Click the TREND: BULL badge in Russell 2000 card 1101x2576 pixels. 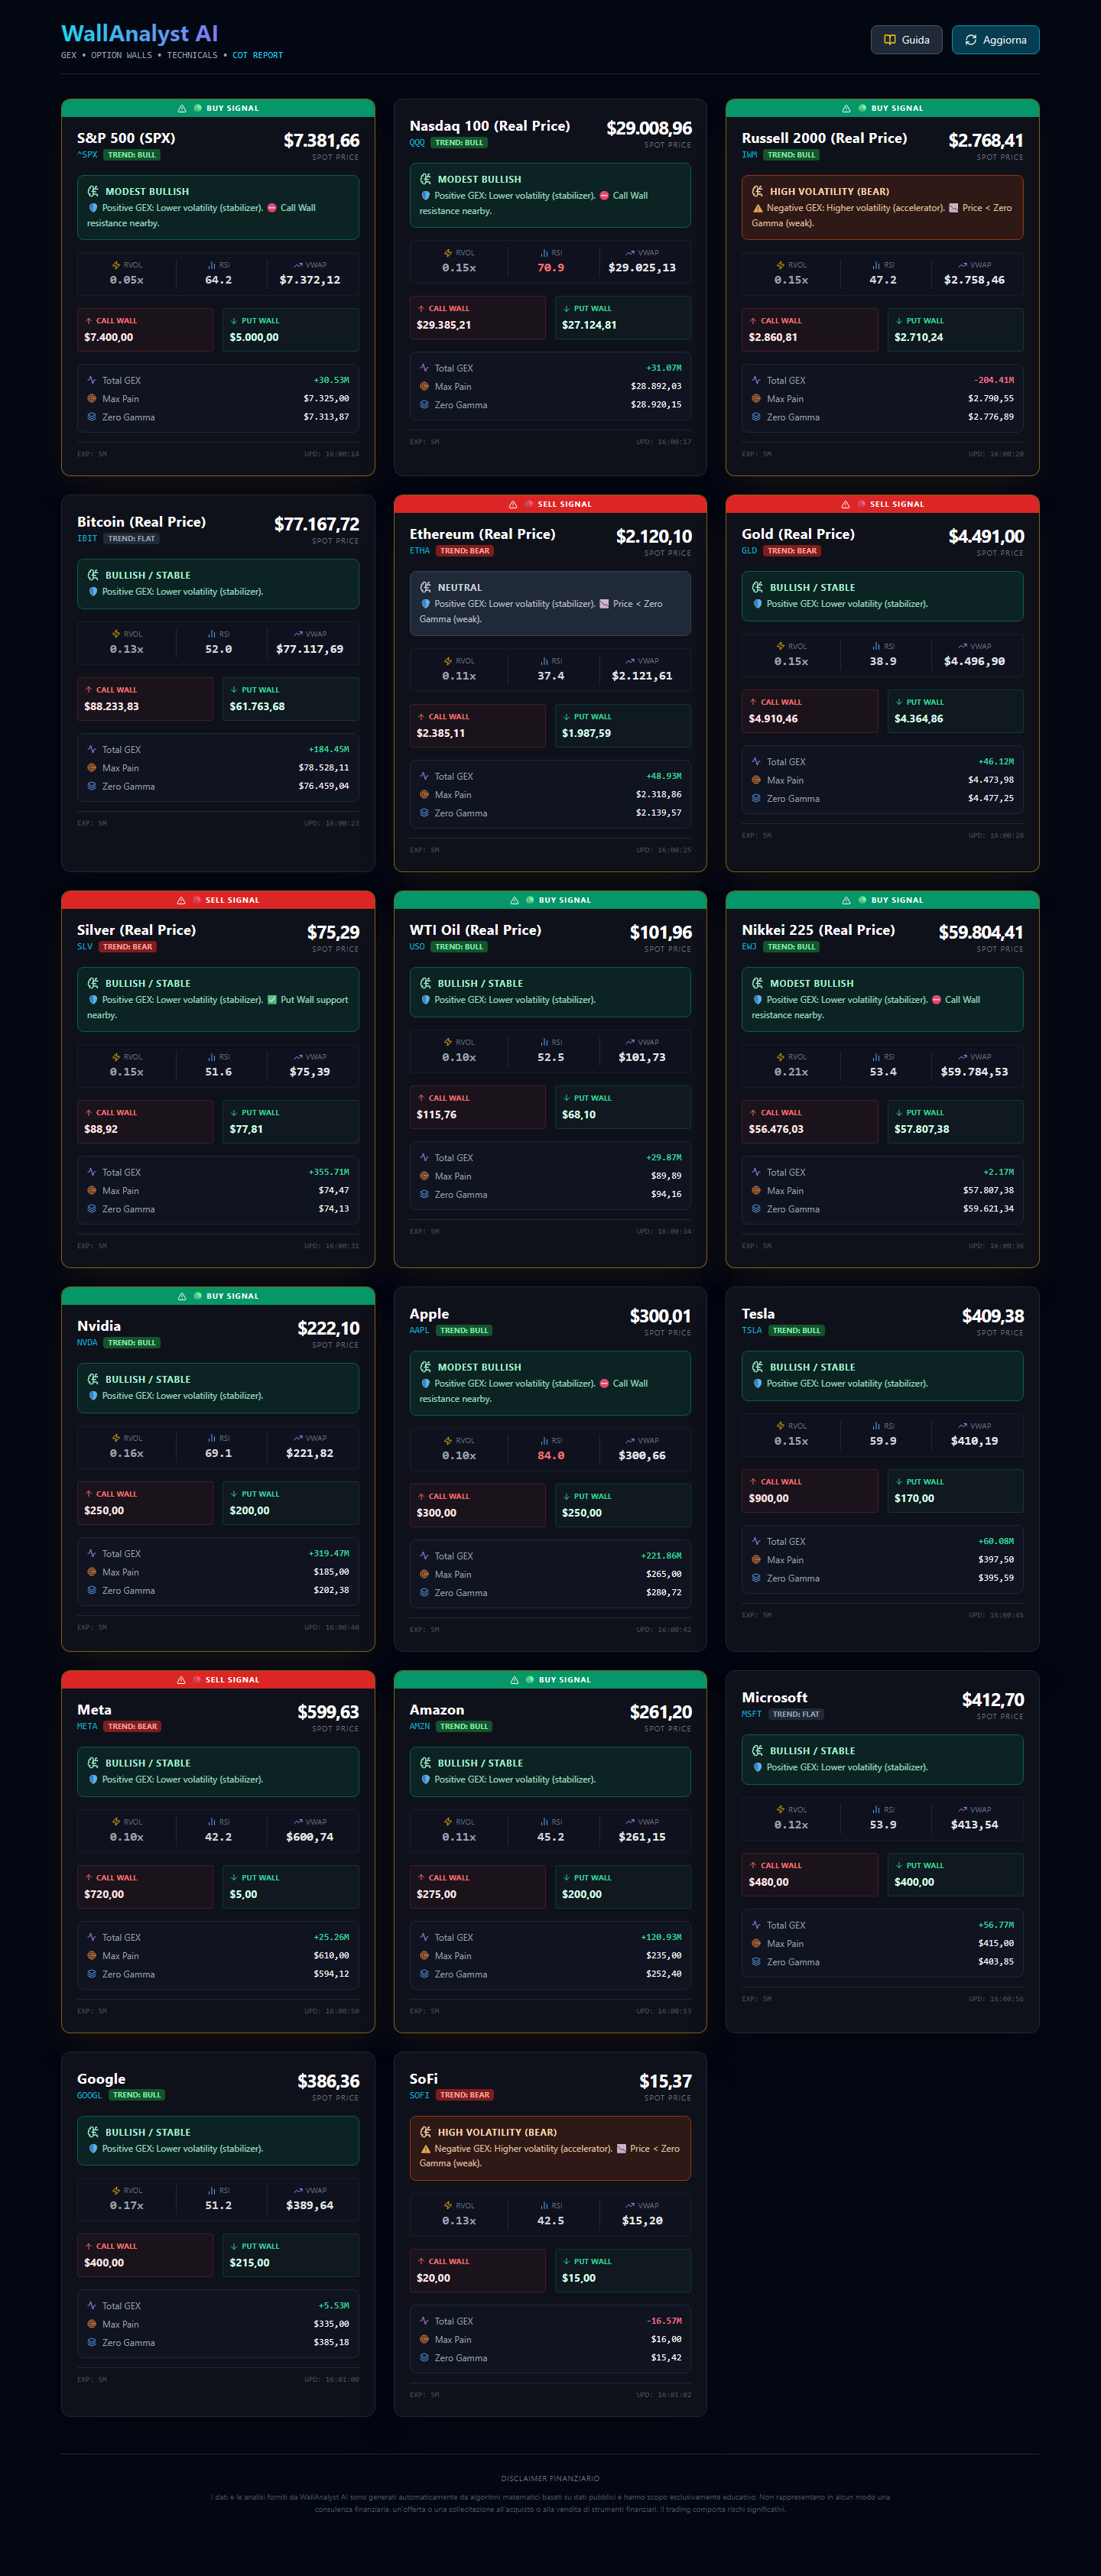tap(792, 155)
